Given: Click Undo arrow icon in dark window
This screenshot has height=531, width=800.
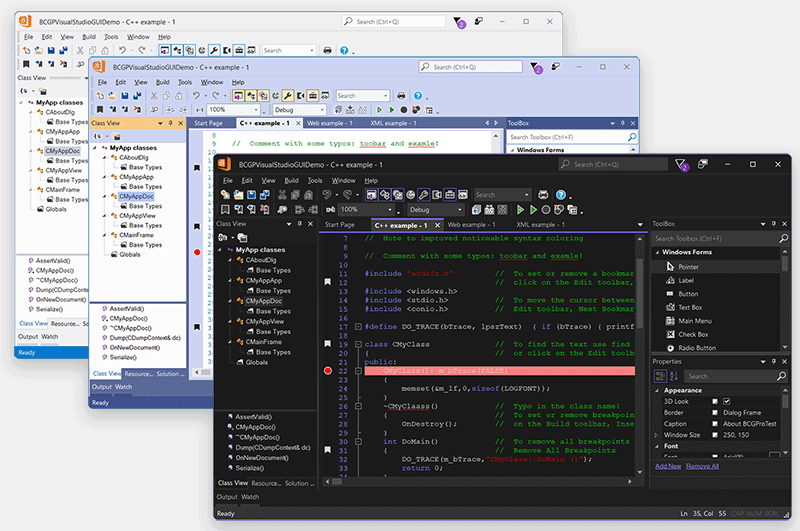Looking at the screenshot, I should (x=327, y=195).
